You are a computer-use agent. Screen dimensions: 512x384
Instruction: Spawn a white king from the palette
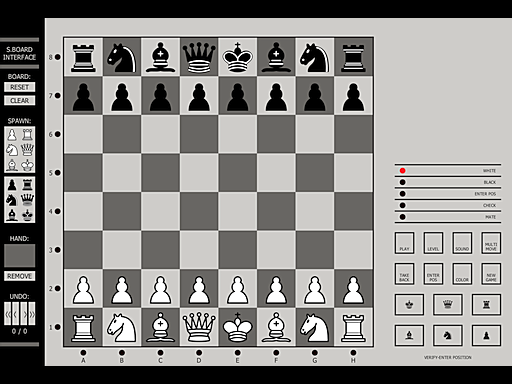click(x=27, y=165)
